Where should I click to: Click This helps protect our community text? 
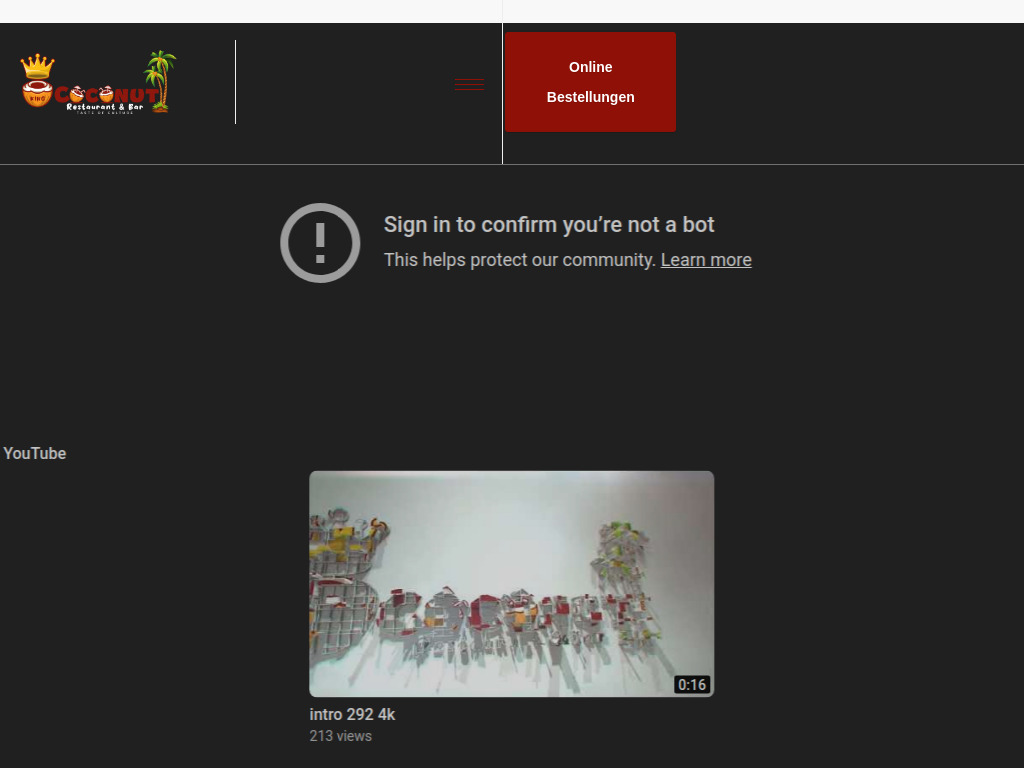click(x=519, y=260)
